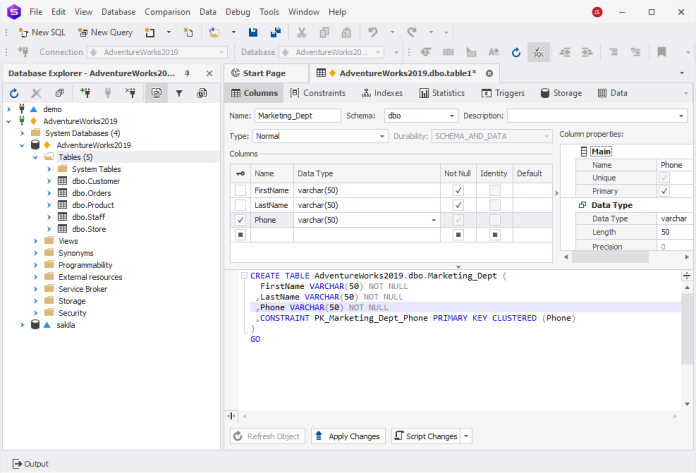The height and width of the screenshot is (473, 696).
Task: Toggle Not Null checkbox for FirstName
Action: pos(458,190)
